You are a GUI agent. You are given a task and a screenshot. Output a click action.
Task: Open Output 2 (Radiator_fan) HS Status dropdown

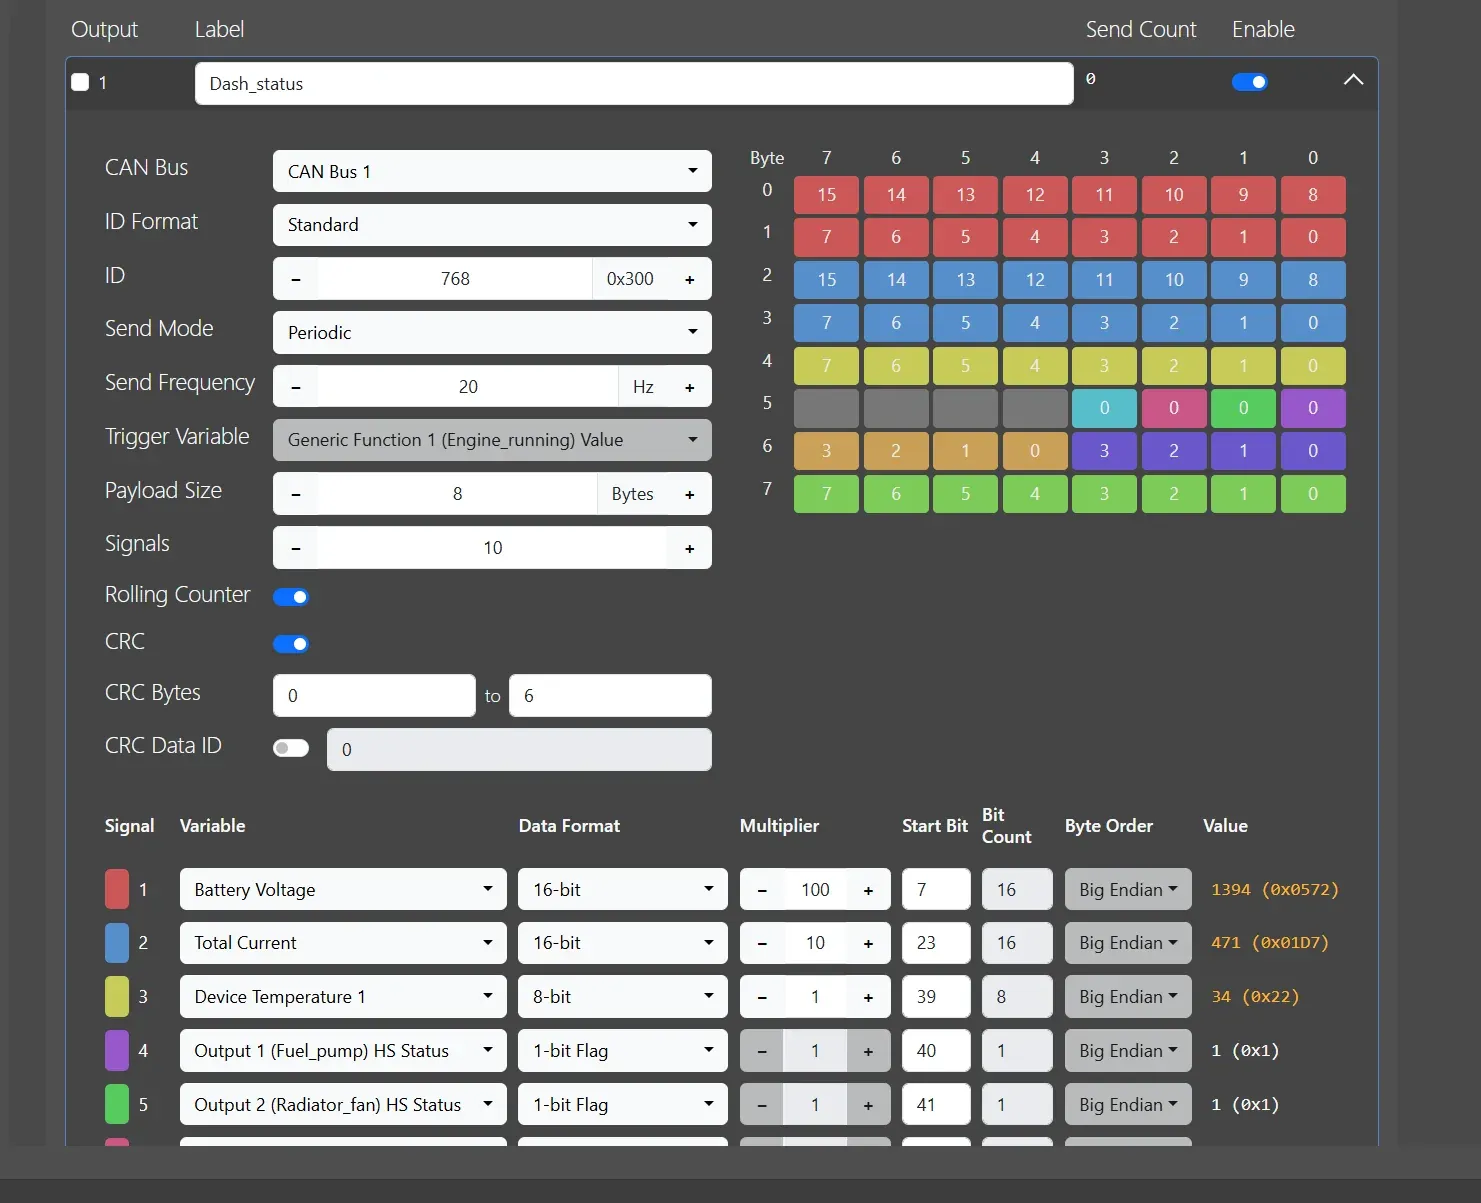[343, 1105]
